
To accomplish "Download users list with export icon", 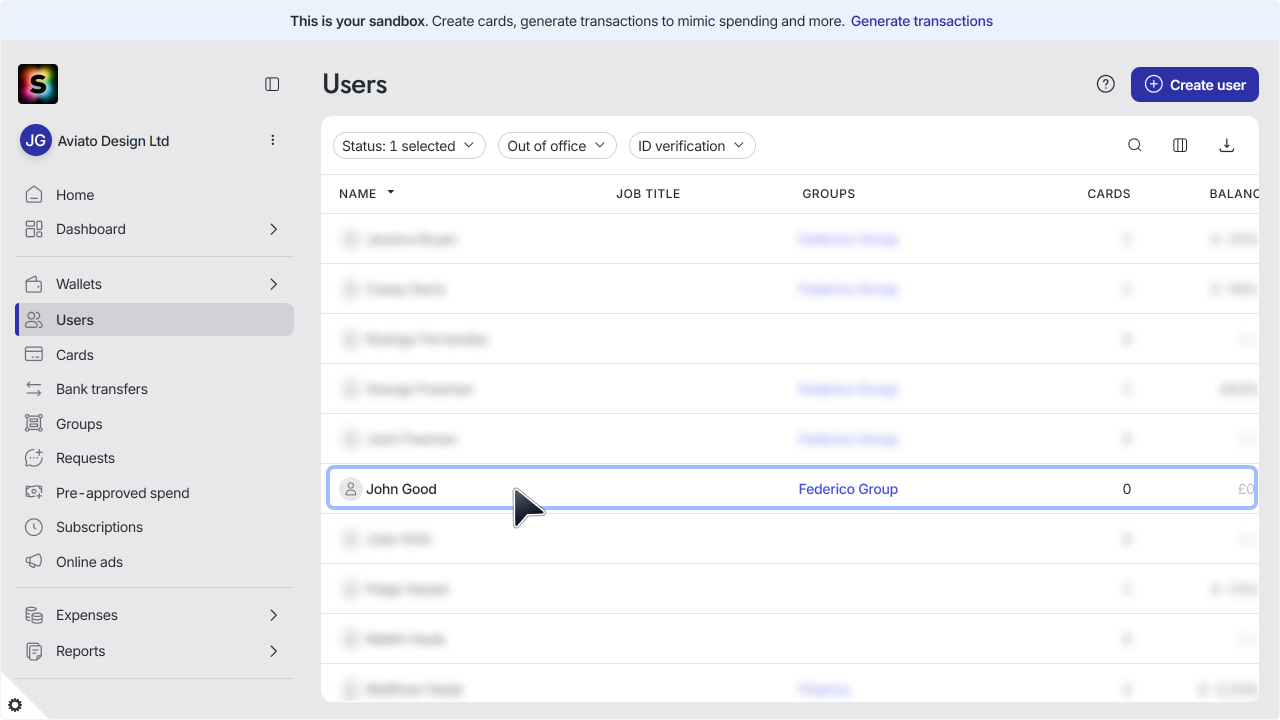I will pos(1227,145).
